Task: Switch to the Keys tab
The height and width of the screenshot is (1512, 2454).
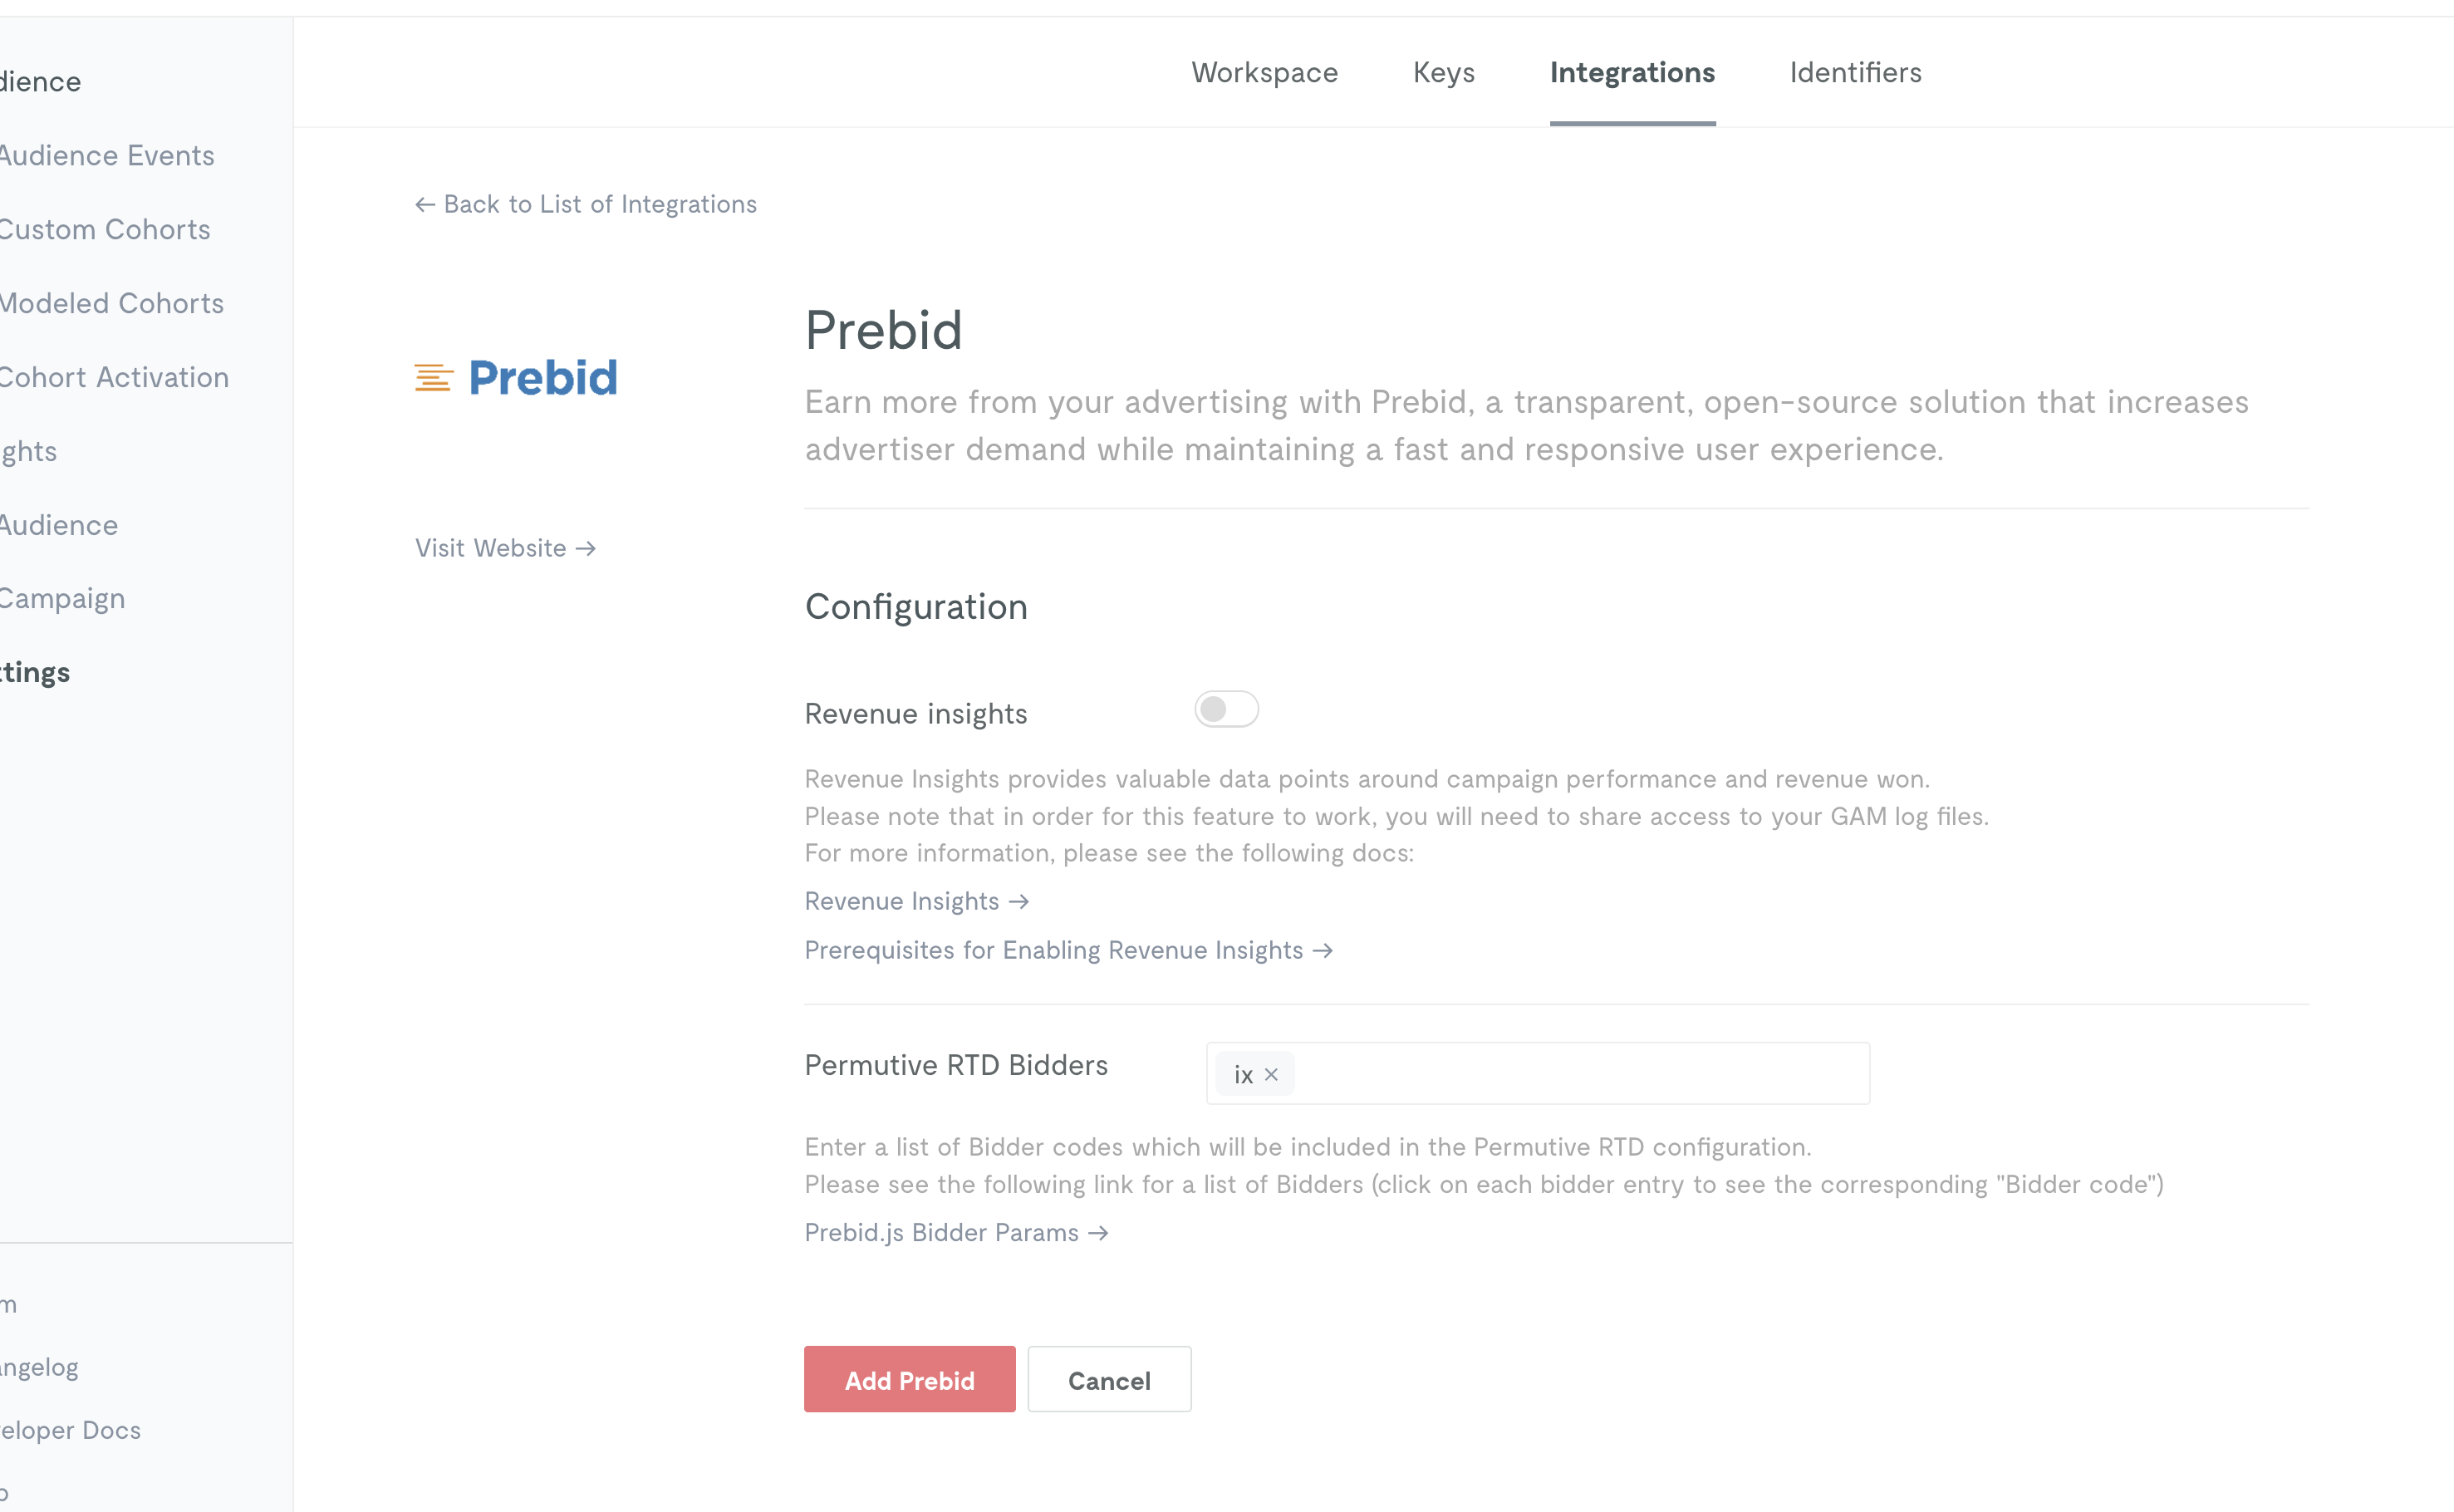Action: 1443,72
